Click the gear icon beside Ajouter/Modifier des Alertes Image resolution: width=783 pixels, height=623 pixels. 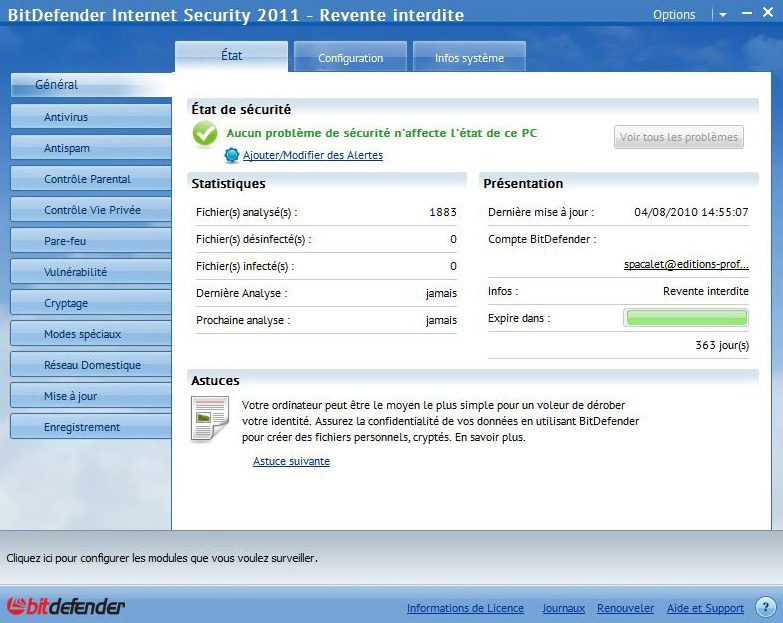point(232,155)
